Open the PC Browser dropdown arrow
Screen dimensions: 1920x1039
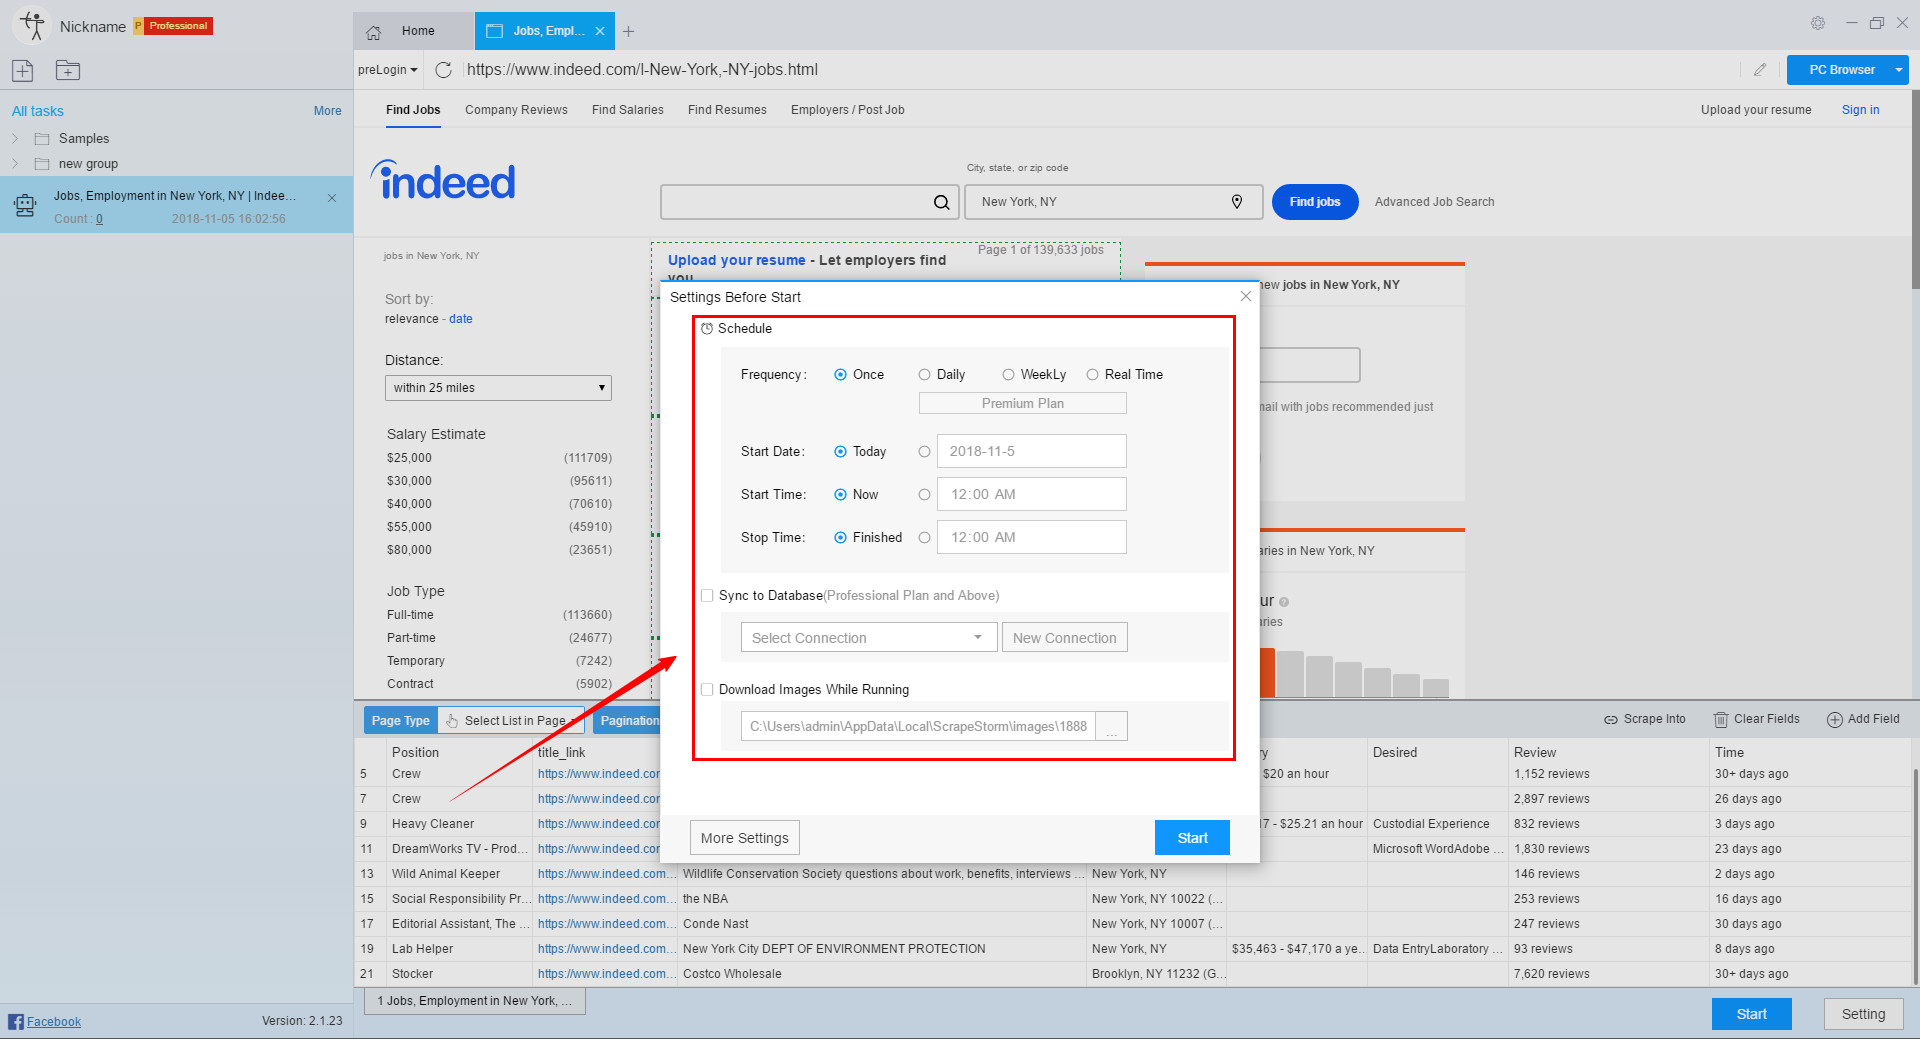[x=1898, y=70]
